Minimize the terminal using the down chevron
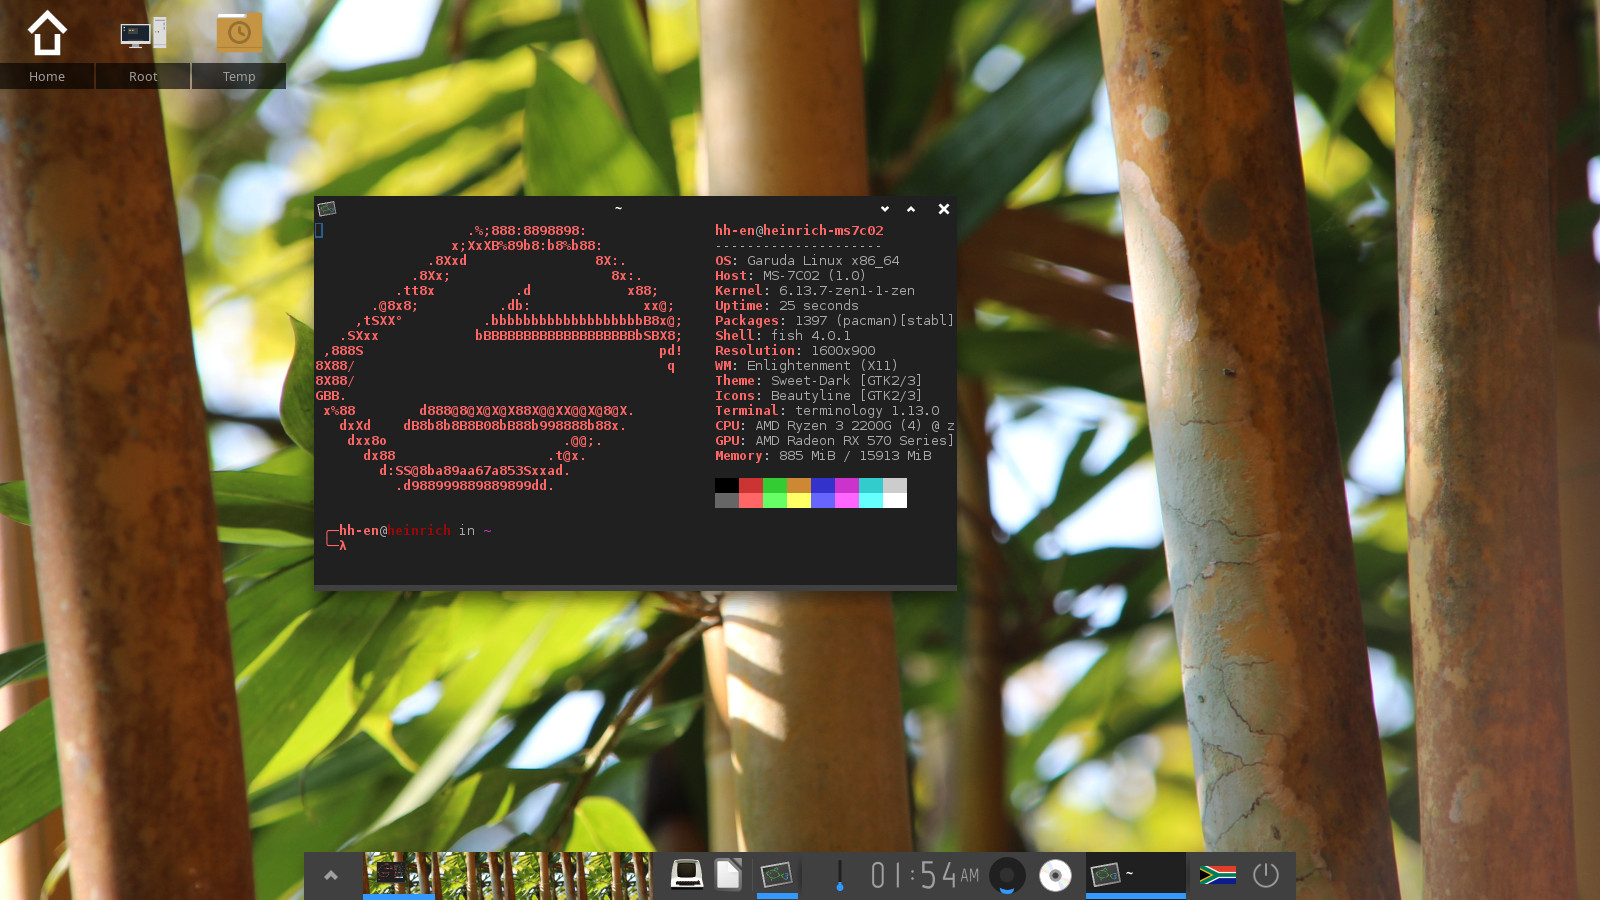1600x900 pixels. 885,209
